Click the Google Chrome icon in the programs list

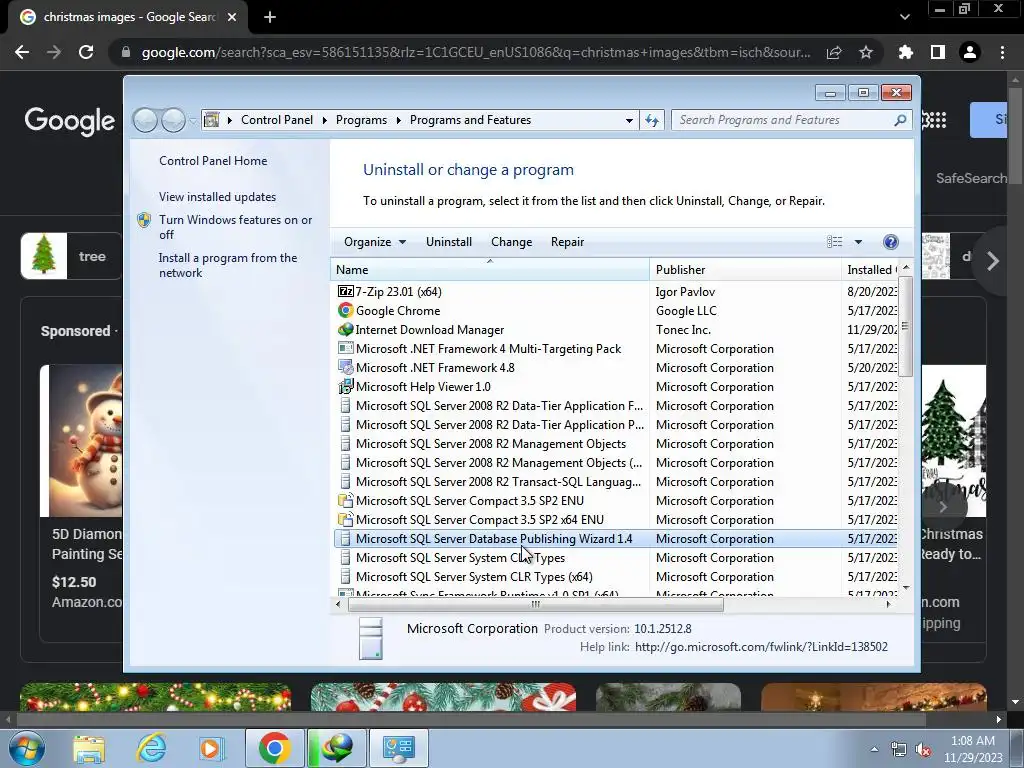[x=345, y=310]
